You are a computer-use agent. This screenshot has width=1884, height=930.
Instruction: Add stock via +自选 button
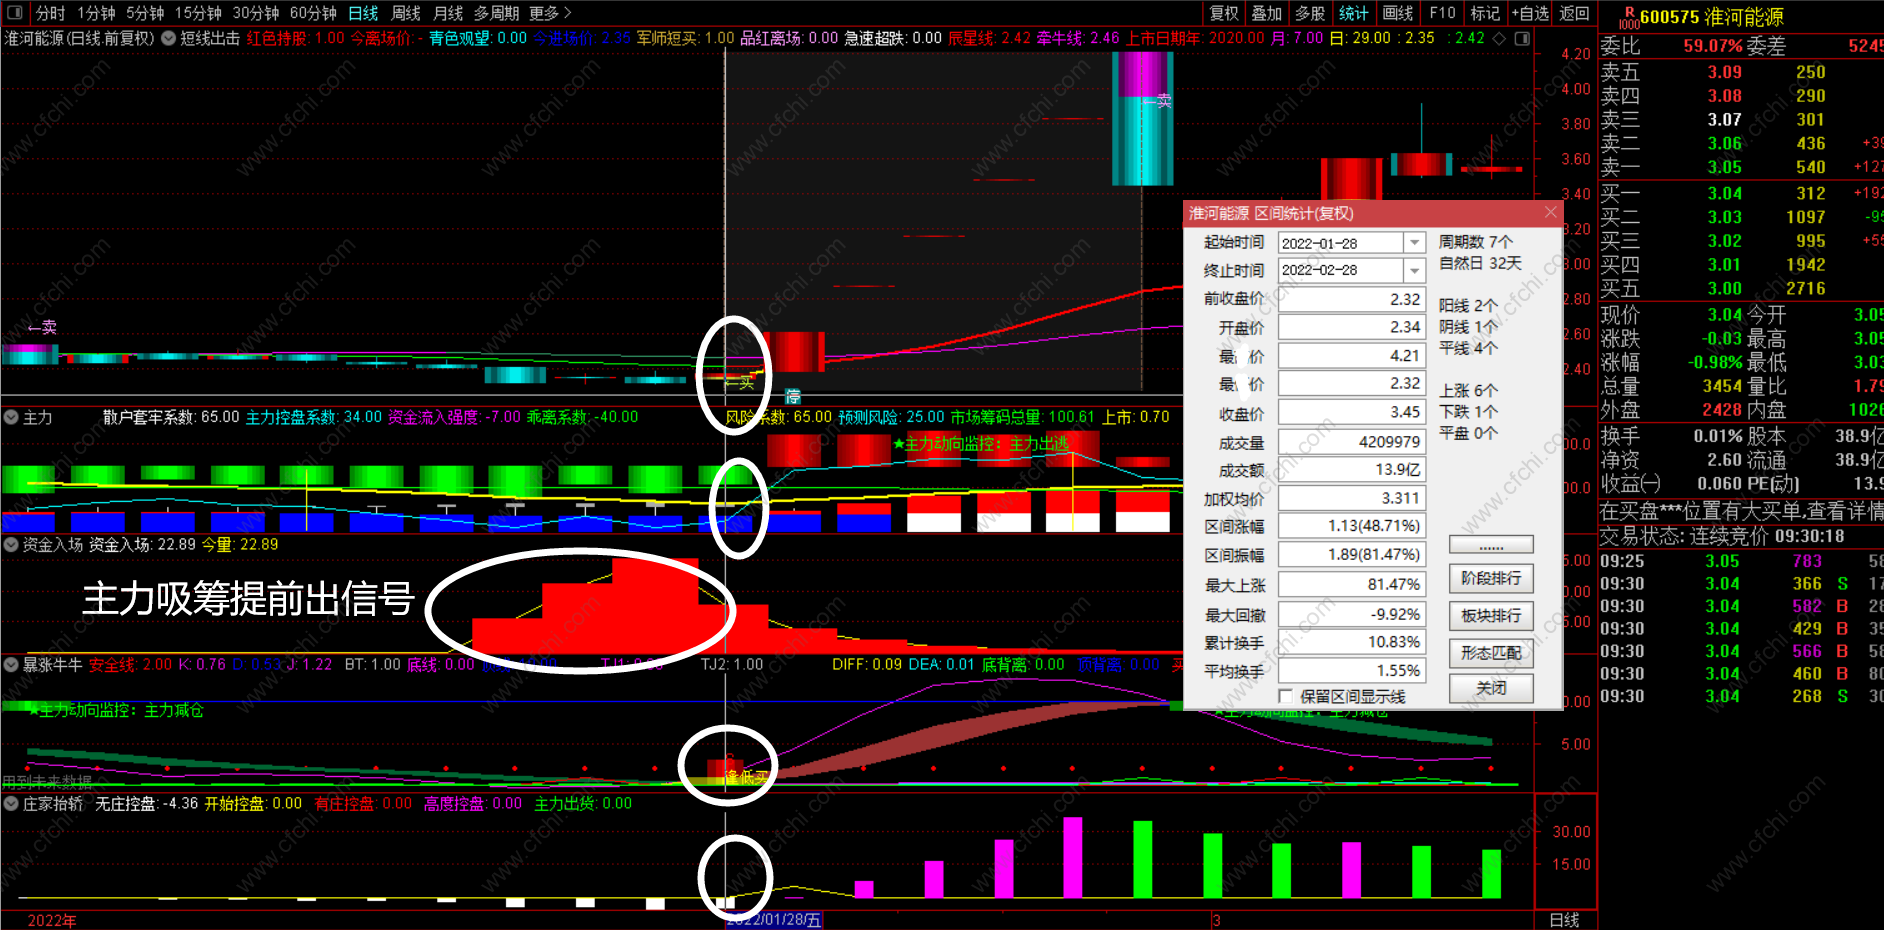click(x=1530, y=13)
